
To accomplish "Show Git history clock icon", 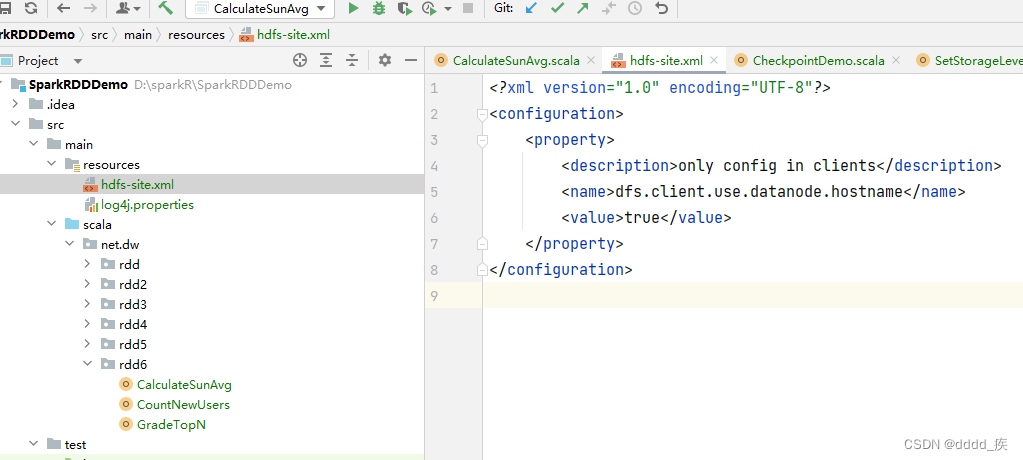I will (635, 8).
